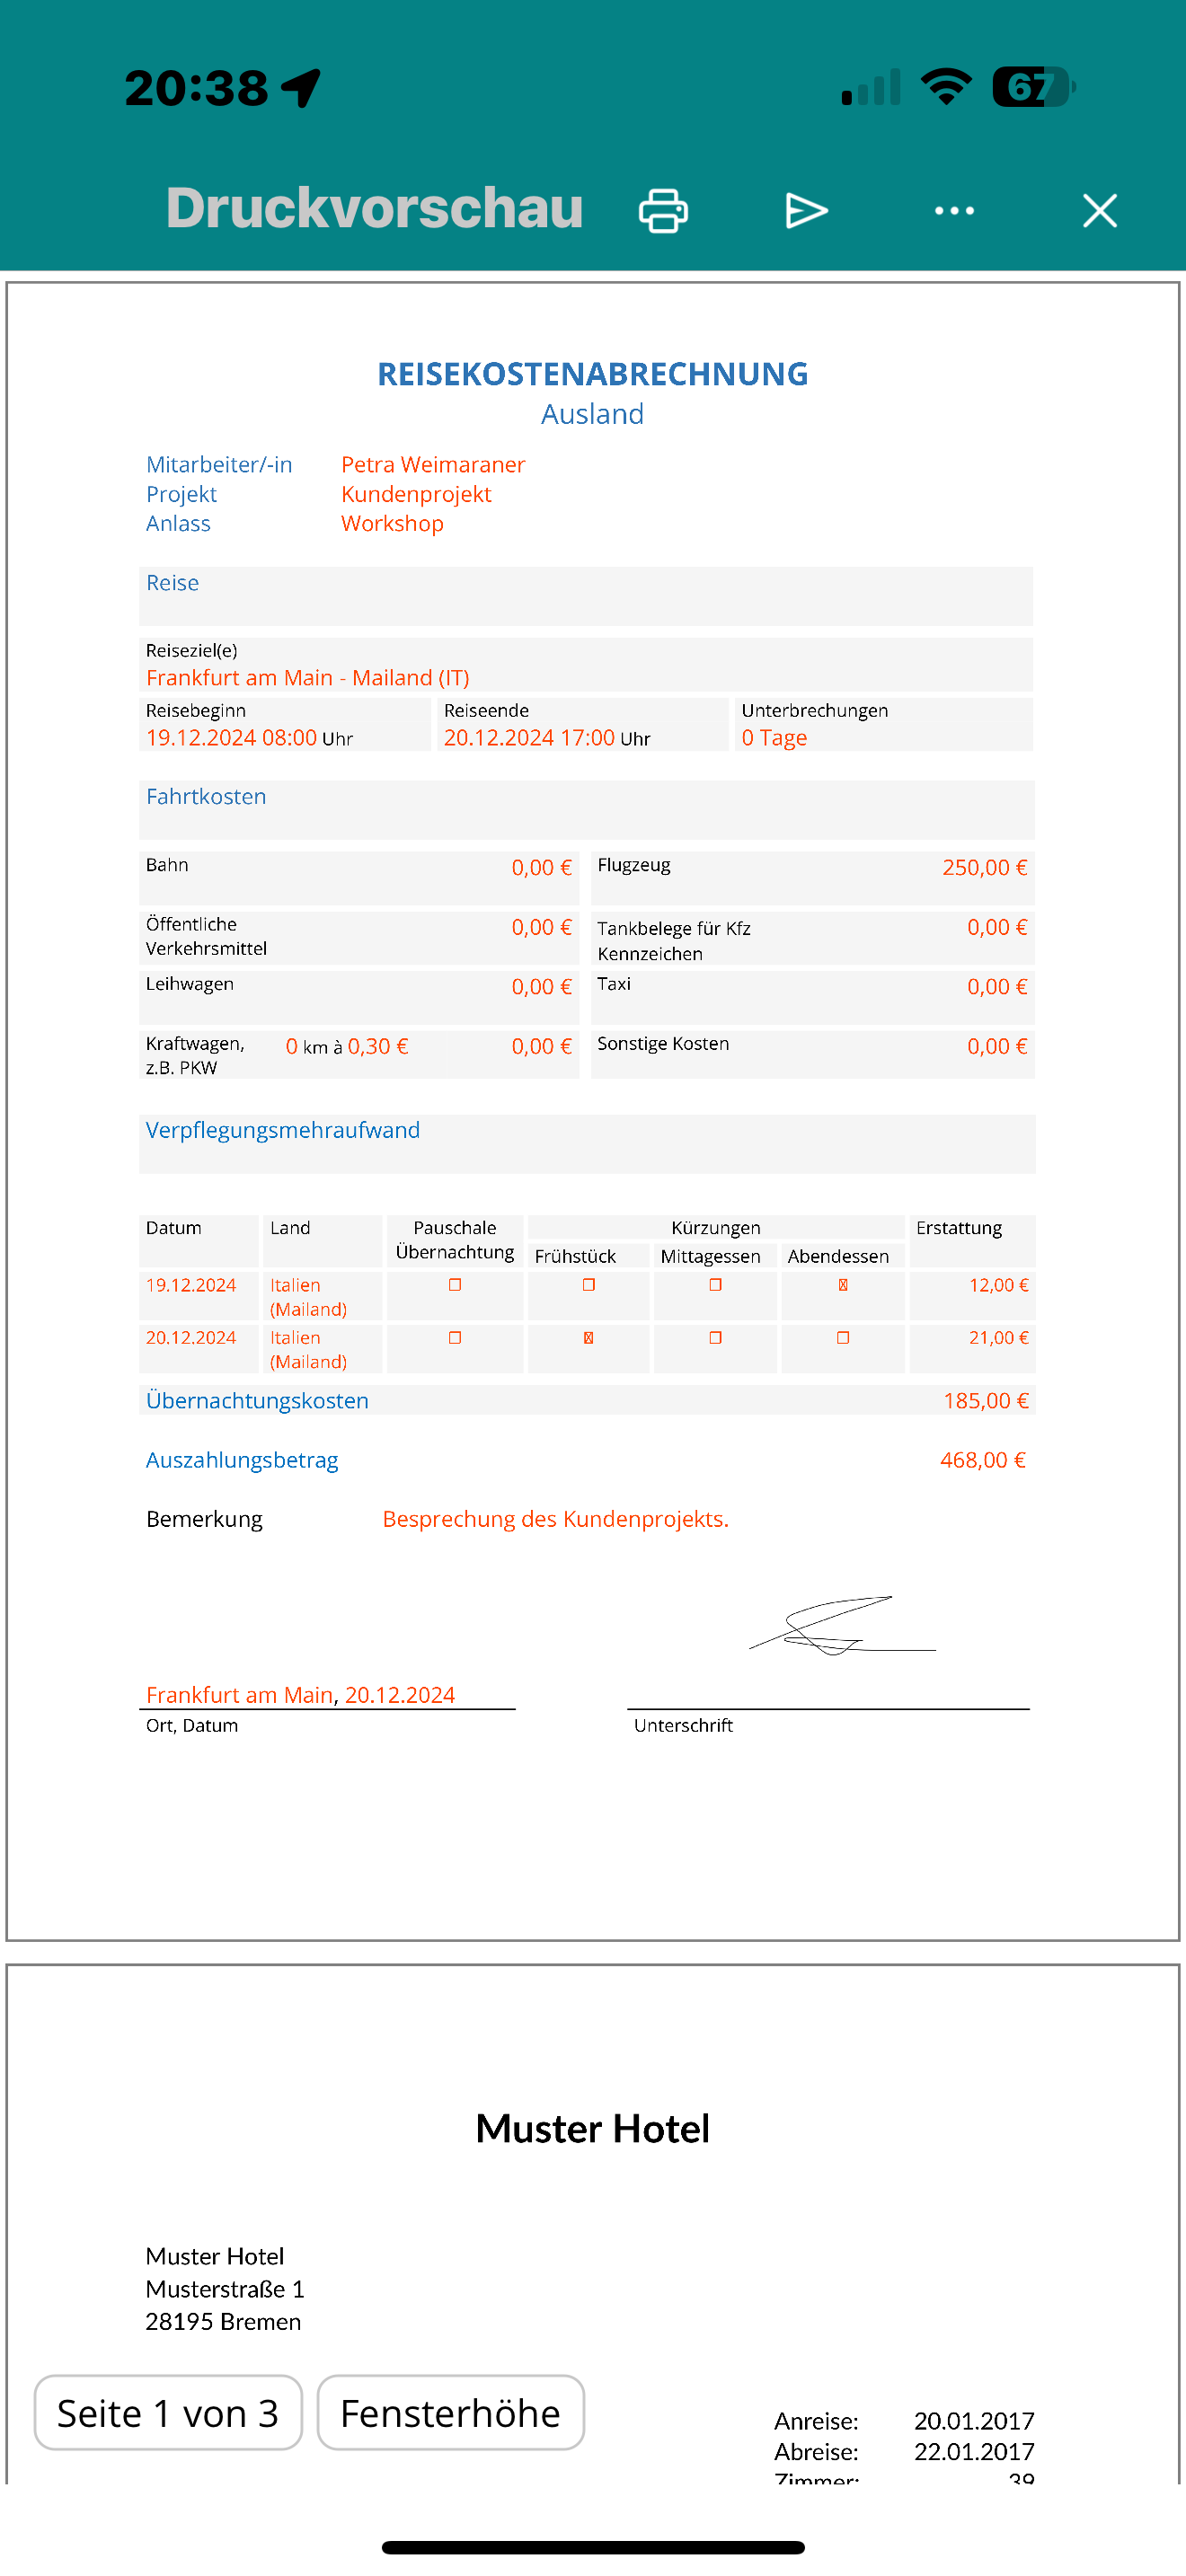Tap the Wi-Fi status icon
1186x2576 pixels.
(x=946, y=87)
